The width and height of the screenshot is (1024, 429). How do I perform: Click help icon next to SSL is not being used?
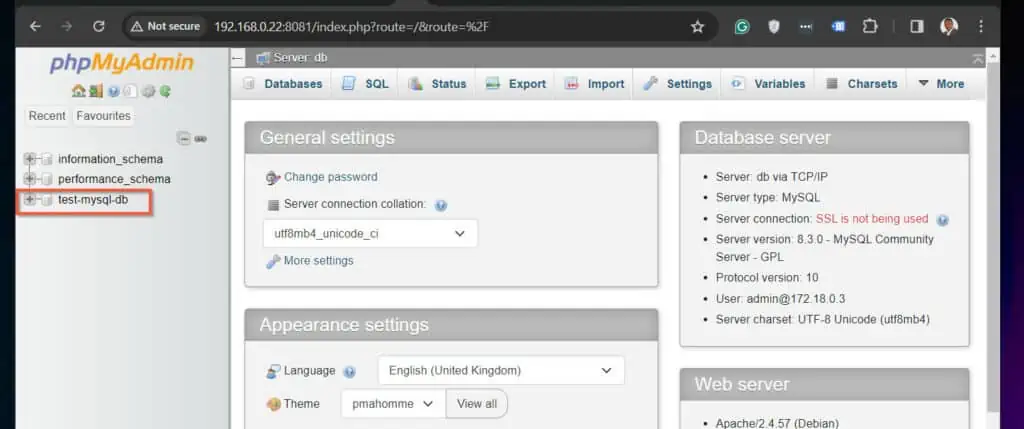click(x=942, y=219)
